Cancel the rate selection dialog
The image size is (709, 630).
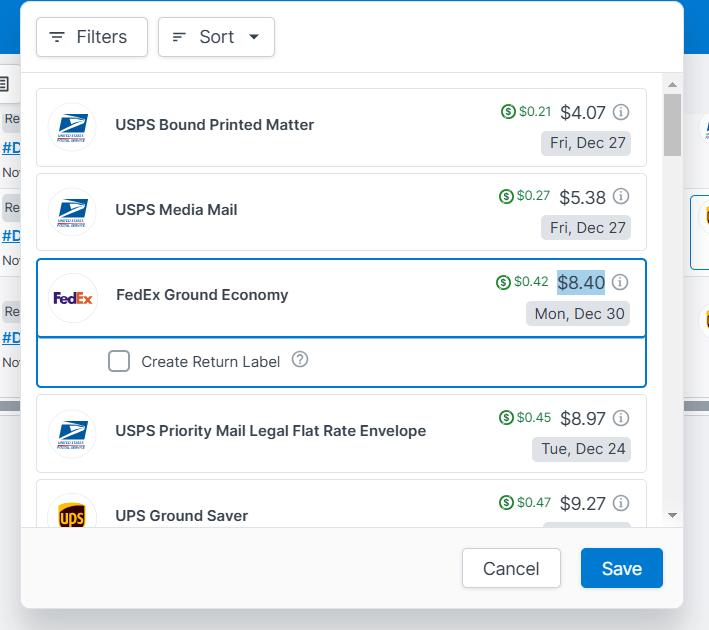511,568
